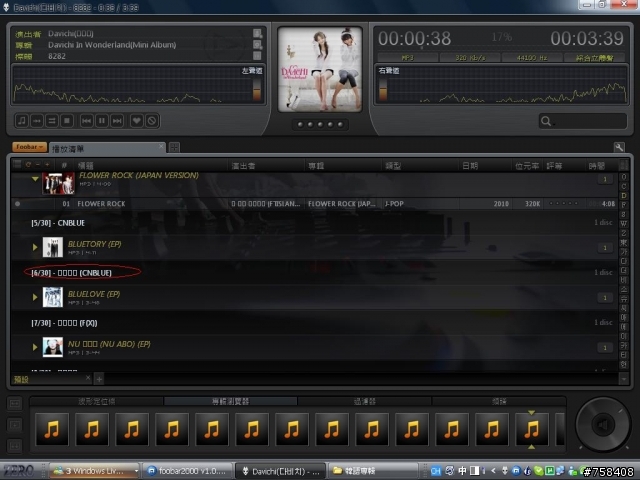Switch to the 頻譜 panel tab
Viewport: 640px width, 480px height.
499,402
